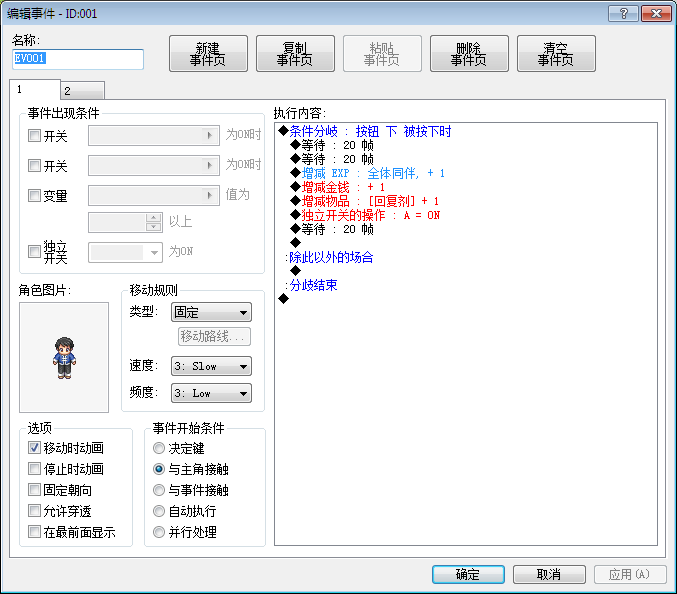Enable the 固定朝向 option
The image size is (677, 594).
pyautogui.click(x=34, y=490)
